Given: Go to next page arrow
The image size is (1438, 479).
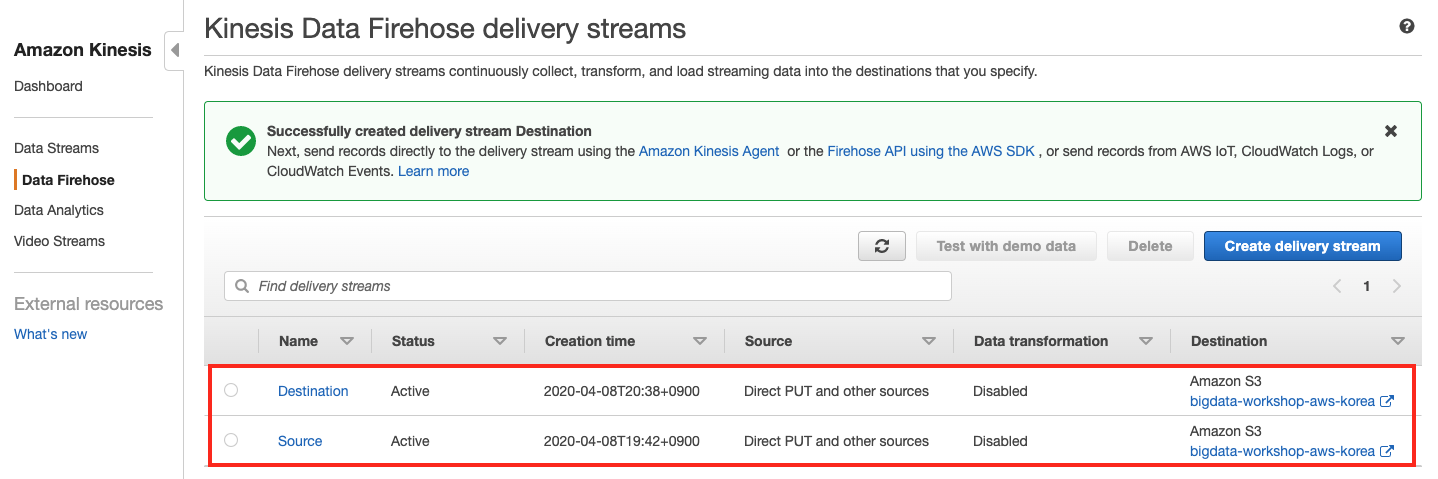Looking at the screenshot, I should tap(1397, 286).
